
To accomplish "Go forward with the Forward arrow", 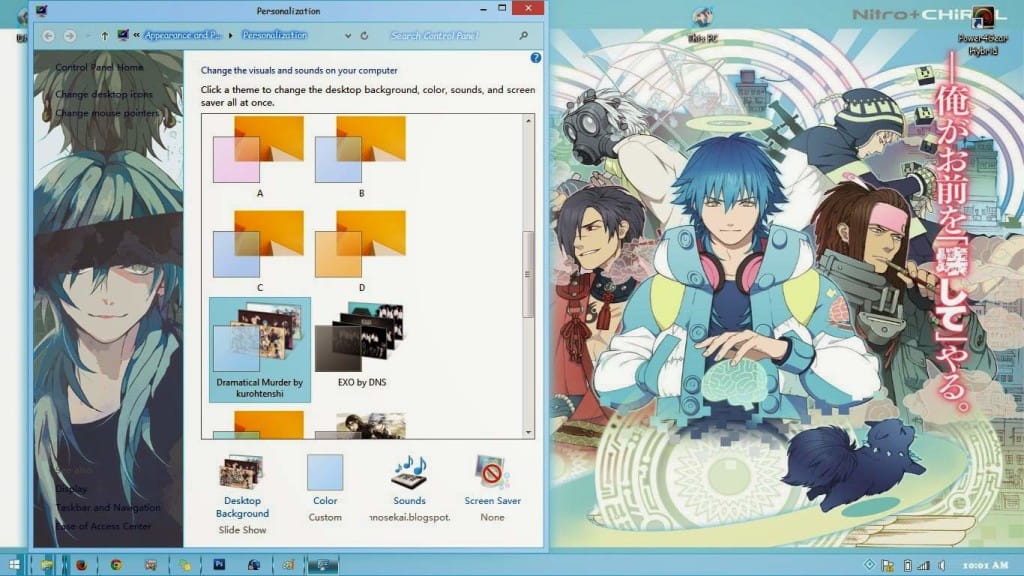I will [x=69, y=36].
